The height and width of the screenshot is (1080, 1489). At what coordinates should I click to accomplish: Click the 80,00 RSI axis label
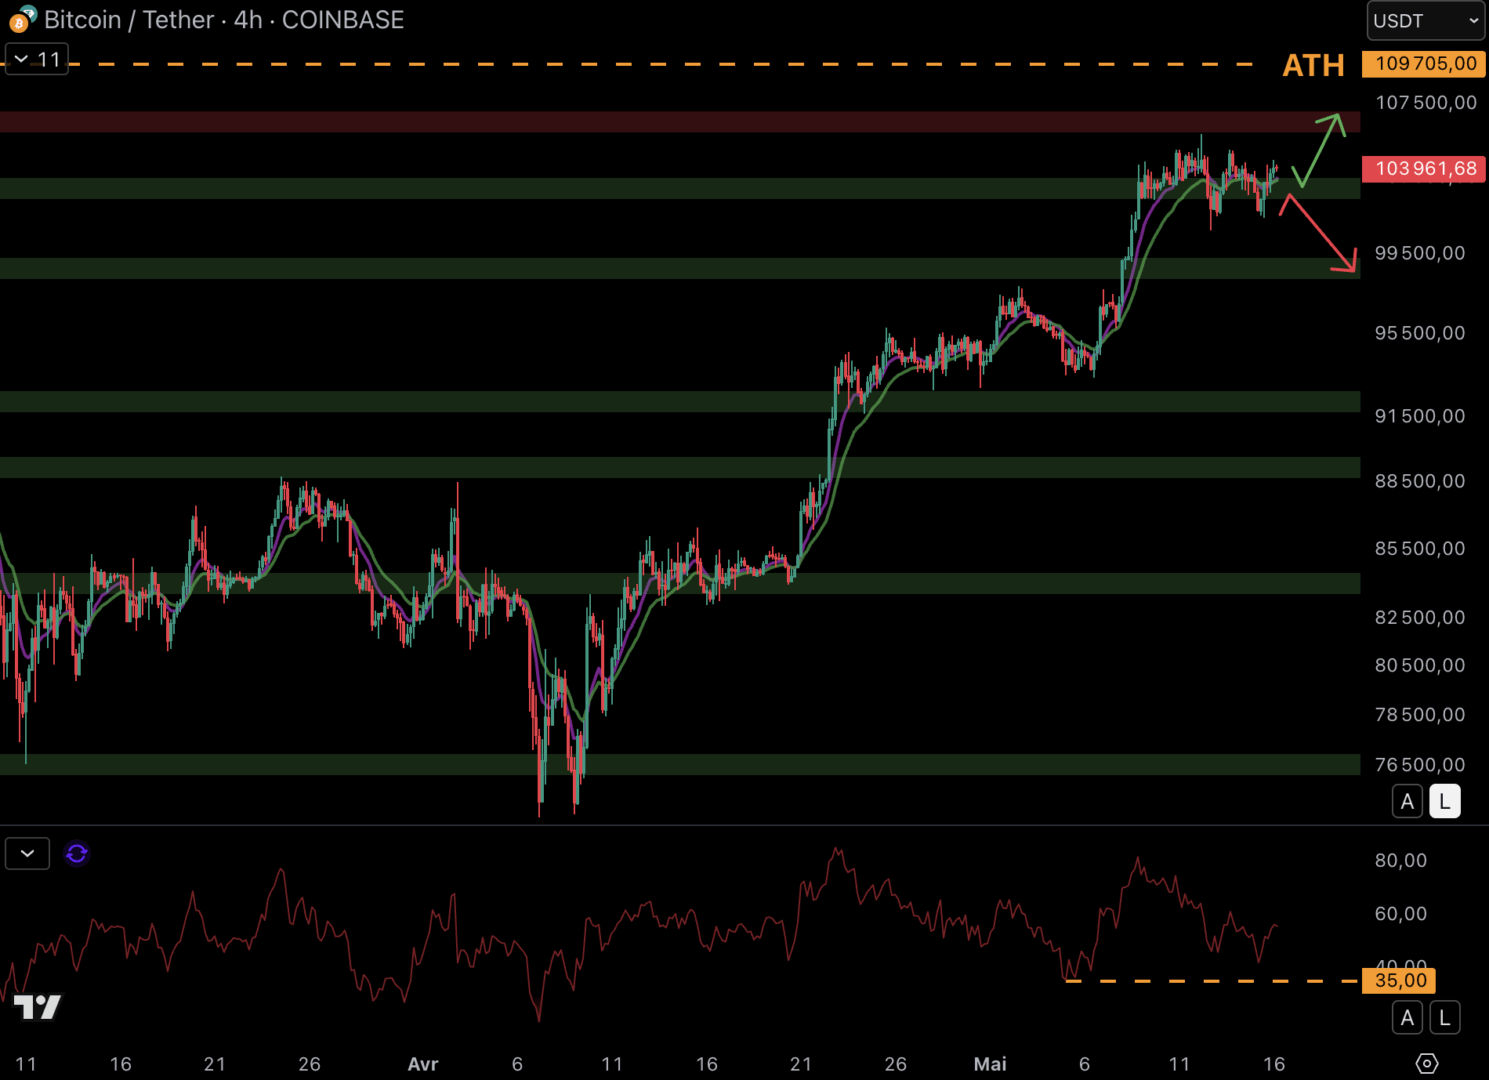(1401, 860)
